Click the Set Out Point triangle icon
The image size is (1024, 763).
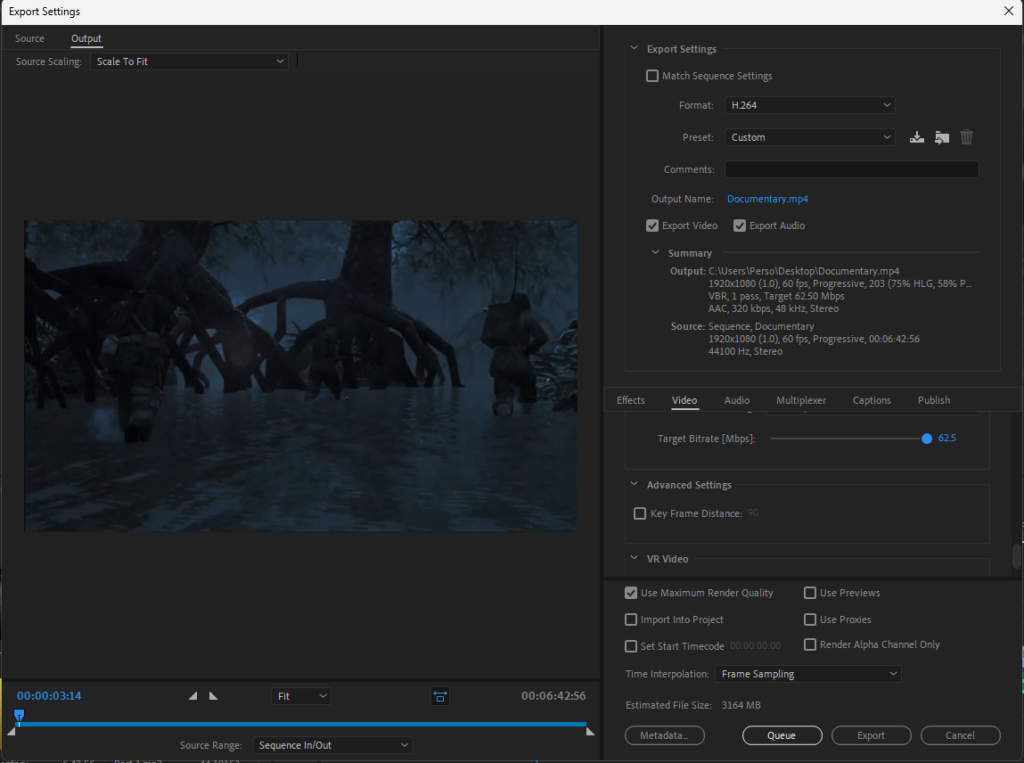click(213, 696)
